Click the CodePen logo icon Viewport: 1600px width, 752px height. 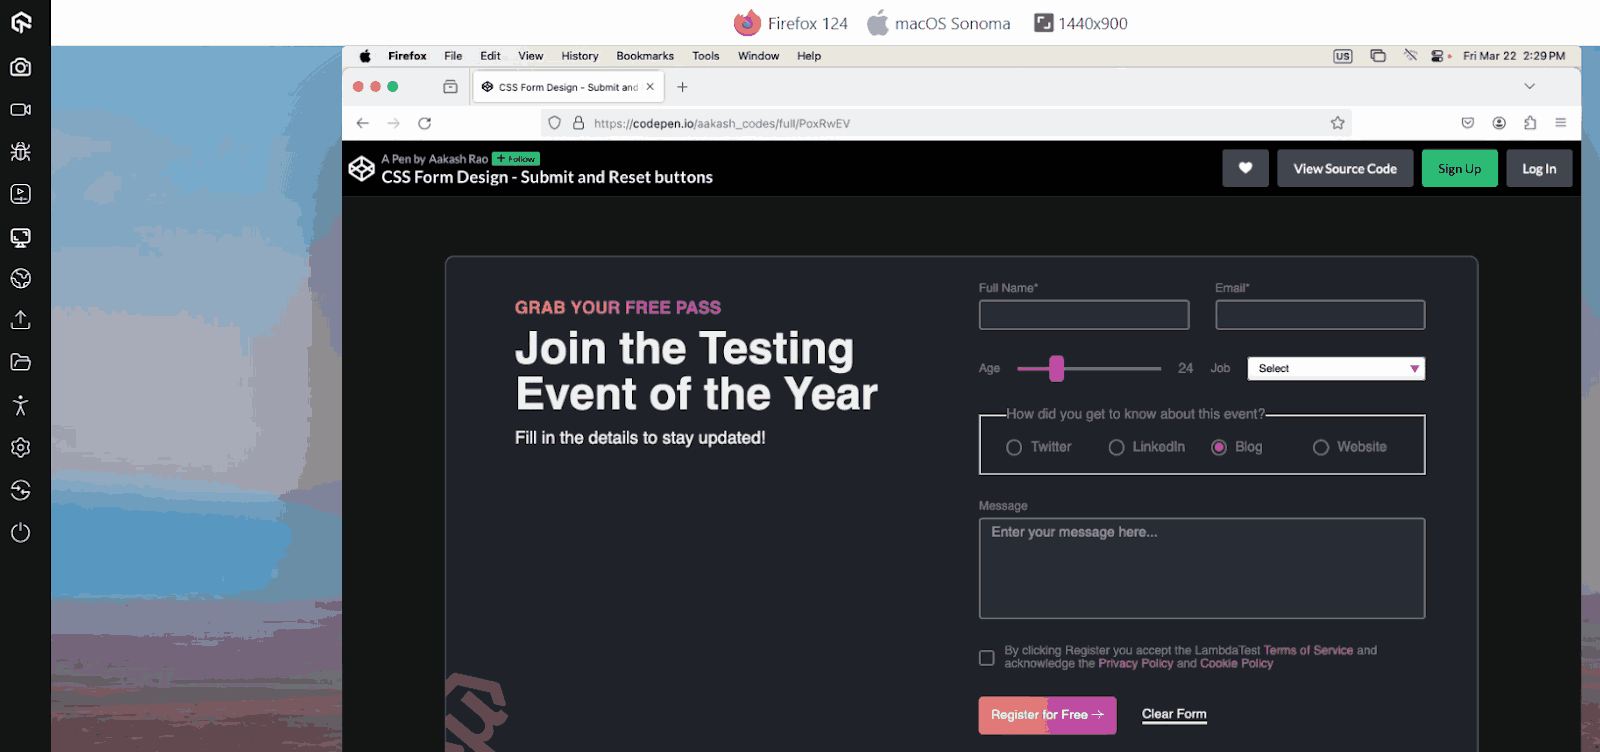coord(361,168)
